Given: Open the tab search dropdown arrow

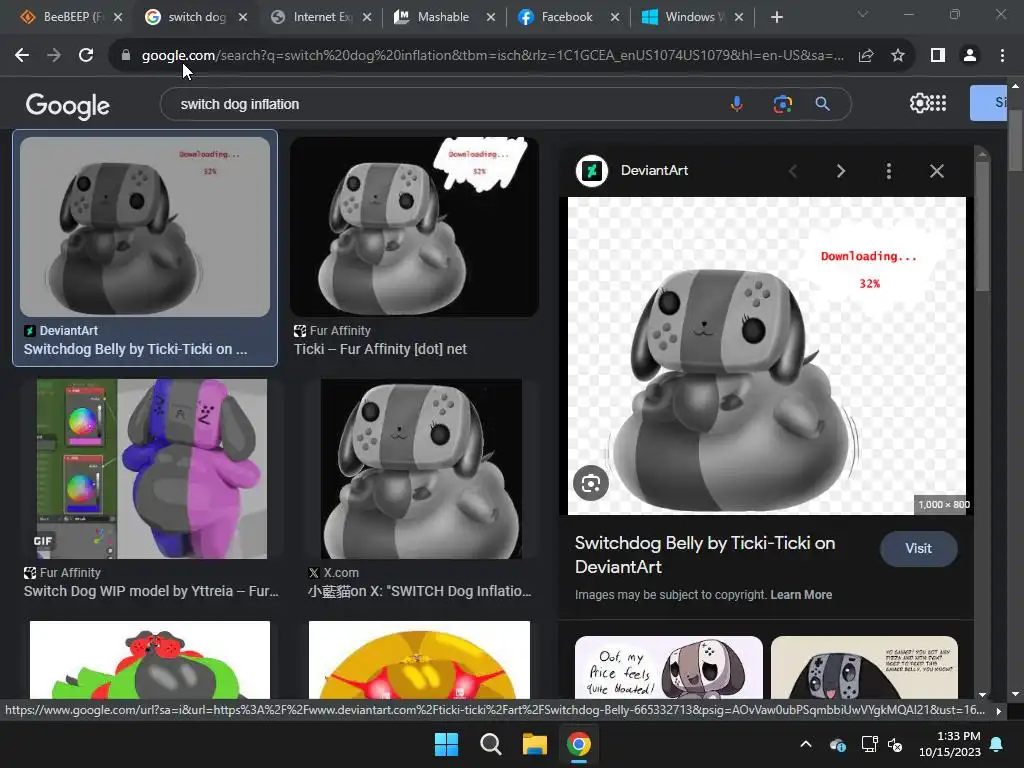Looking at the screenshot, I should [863, 14].
